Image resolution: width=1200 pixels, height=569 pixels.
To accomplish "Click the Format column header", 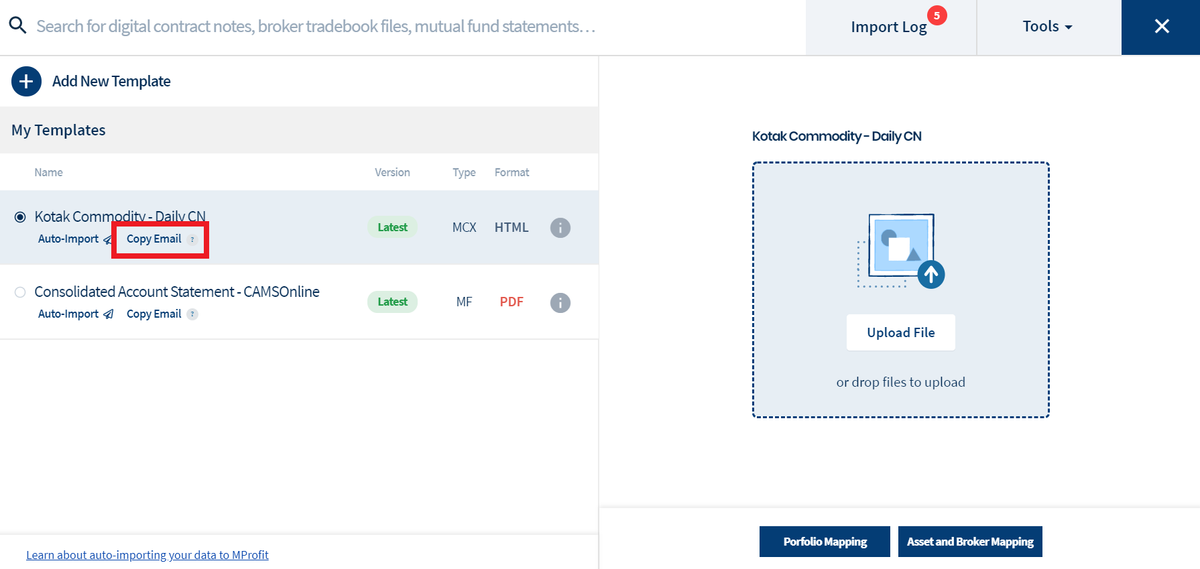I will [511, 173].
